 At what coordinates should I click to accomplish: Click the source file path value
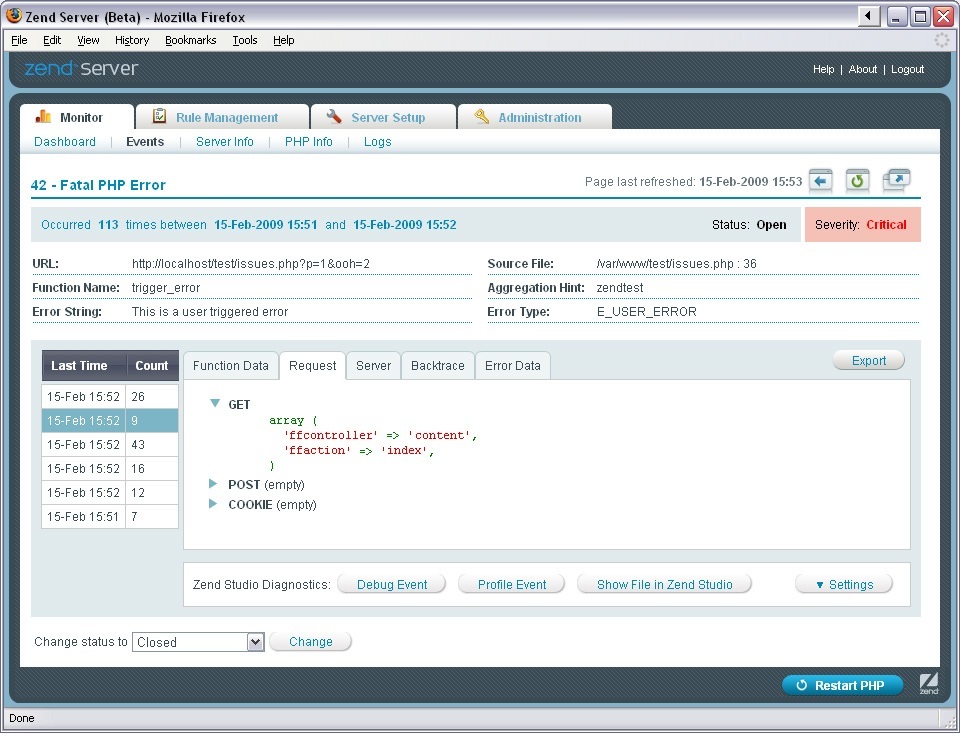tap(677, 264)
